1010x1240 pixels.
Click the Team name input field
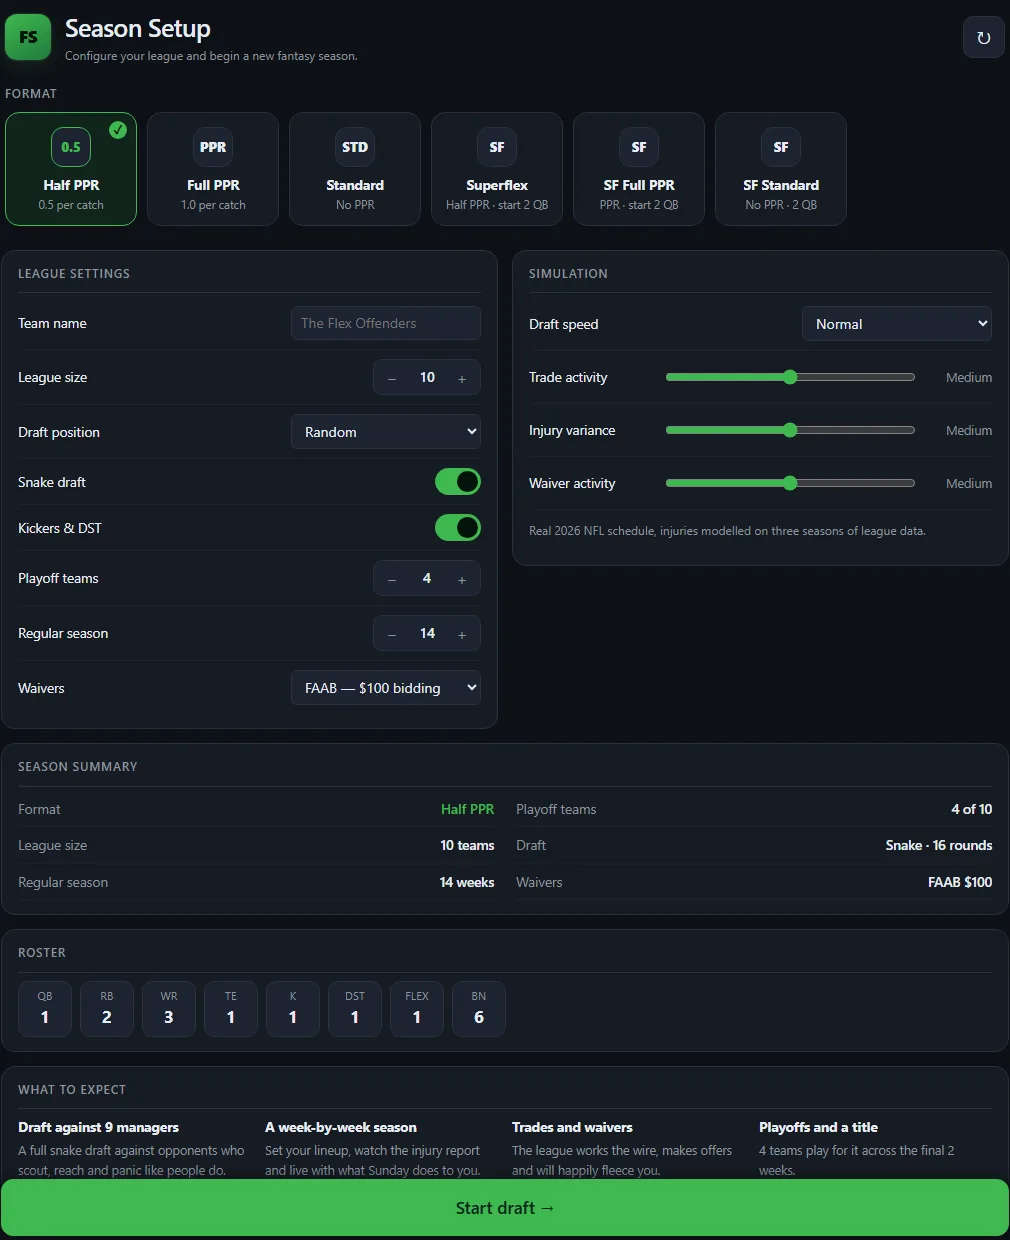[x=386, y=323]
